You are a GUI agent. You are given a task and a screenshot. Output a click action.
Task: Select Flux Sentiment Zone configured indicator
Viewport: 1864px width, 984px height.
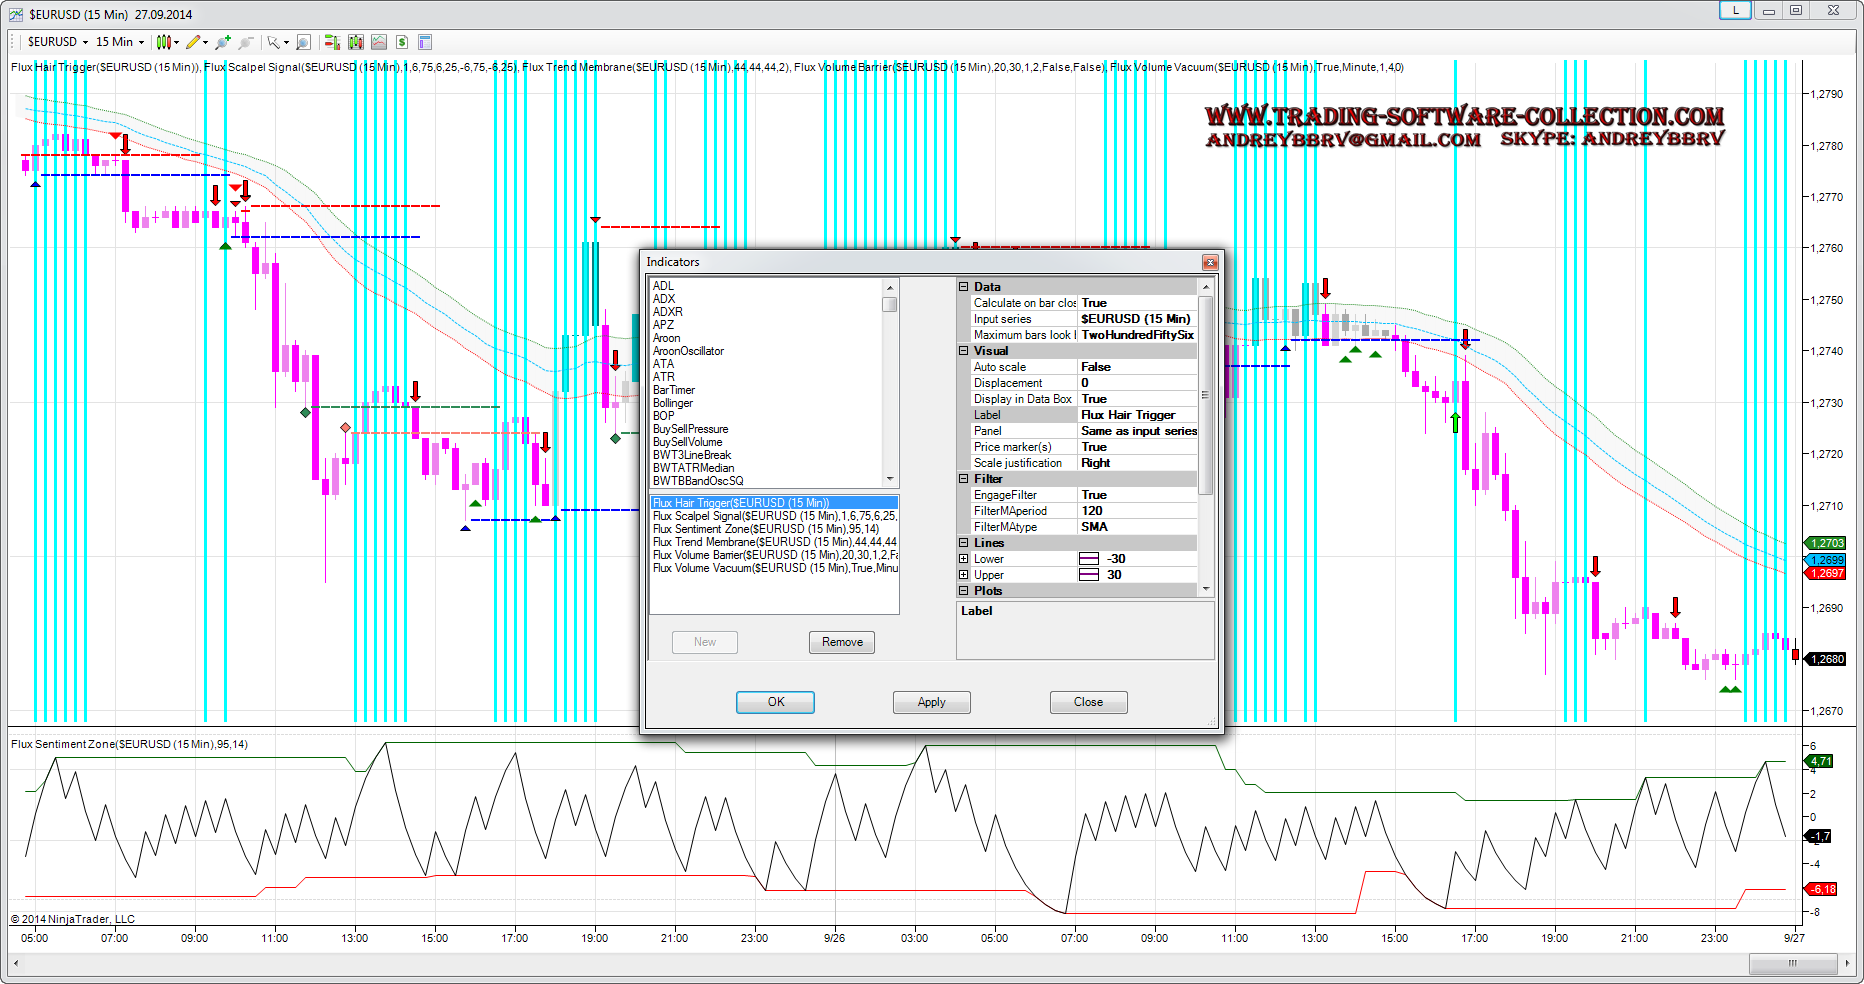tap(765, 529)
